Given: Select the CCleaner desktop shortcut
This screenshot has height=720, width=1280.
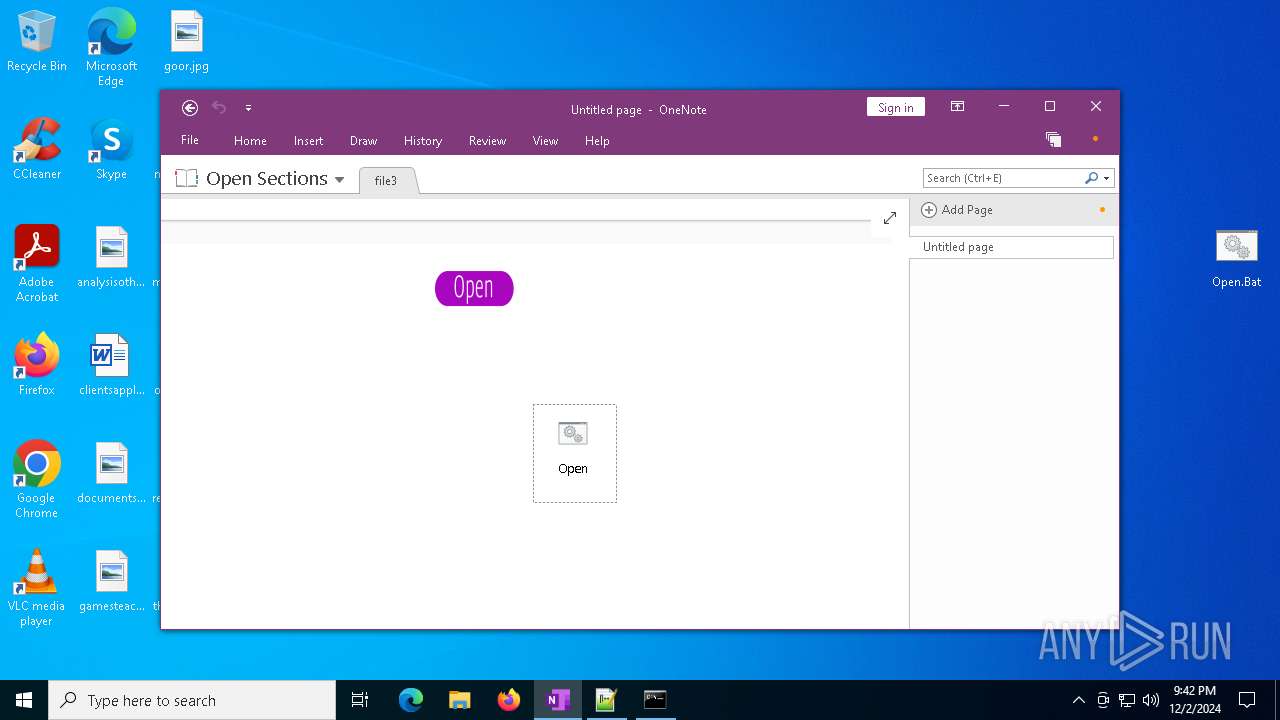Looking at the screenshot, I should (x=37, y=149).
